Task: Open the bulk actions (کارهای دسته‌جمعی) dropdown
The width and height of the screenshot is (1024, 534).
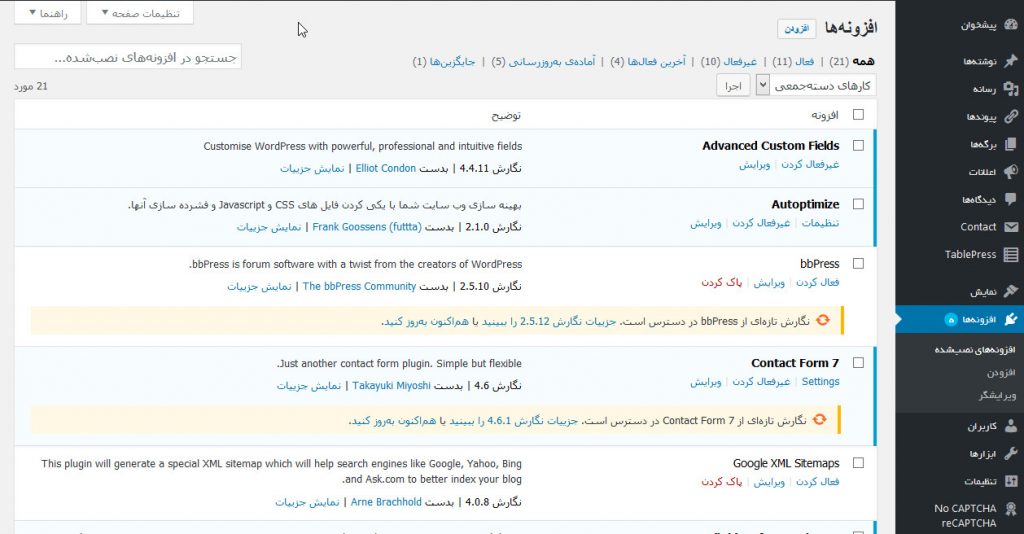Action: (816, 86)
